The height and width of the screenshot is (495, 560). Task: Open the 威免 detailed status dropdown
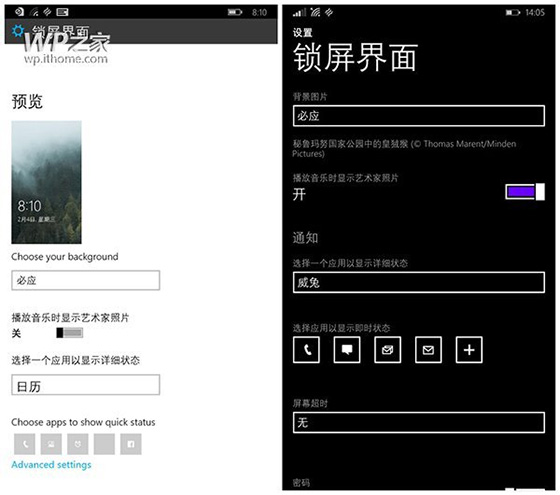coord(419,282)
